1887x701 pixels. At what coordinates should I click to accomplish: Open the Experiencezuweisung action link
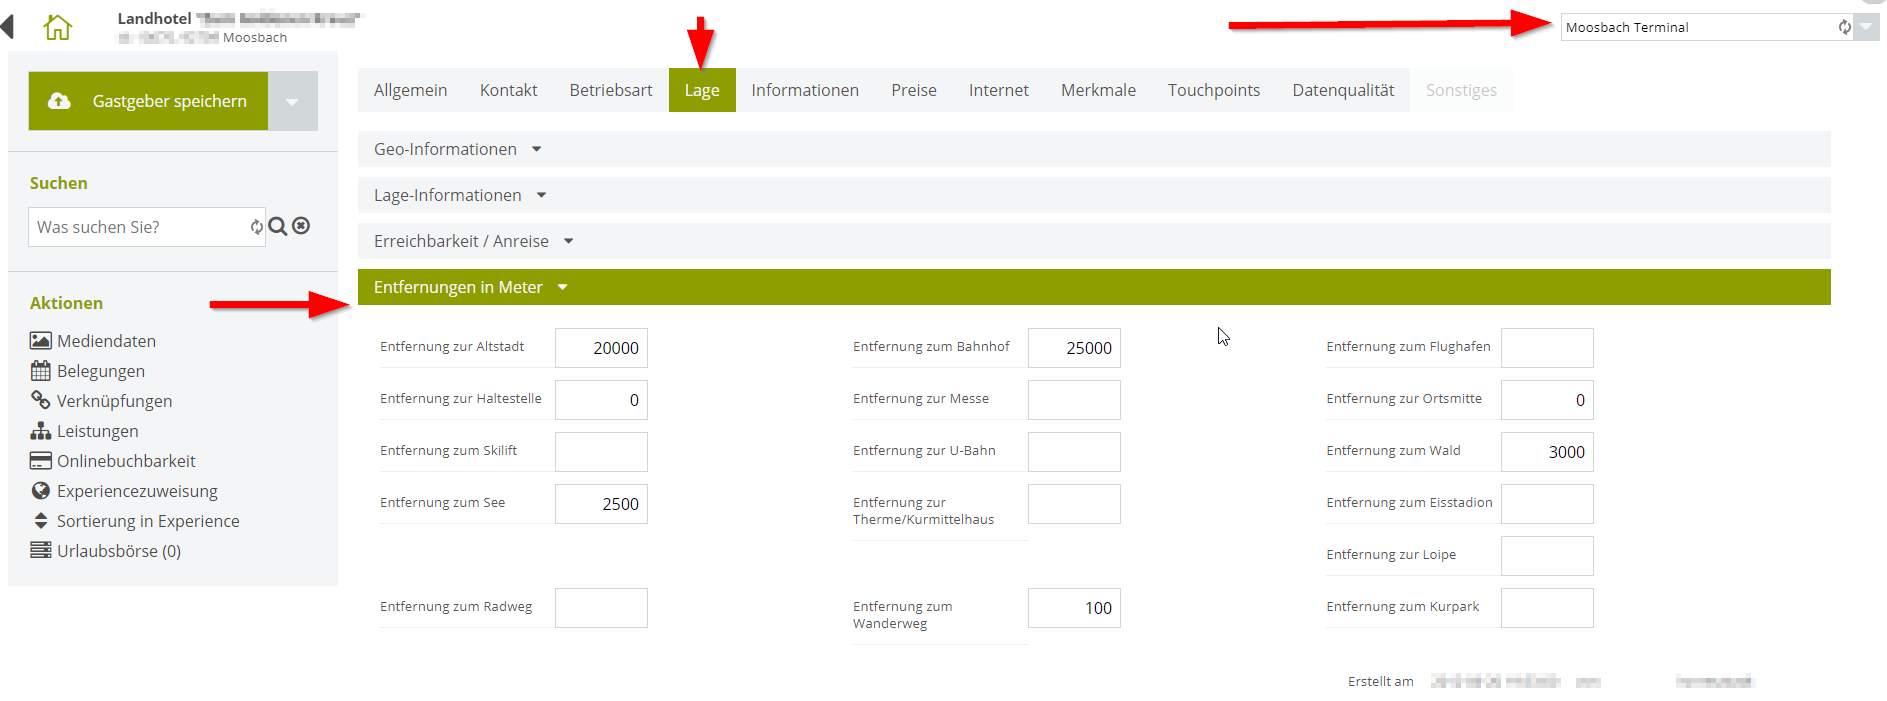(x=137, y=491)
